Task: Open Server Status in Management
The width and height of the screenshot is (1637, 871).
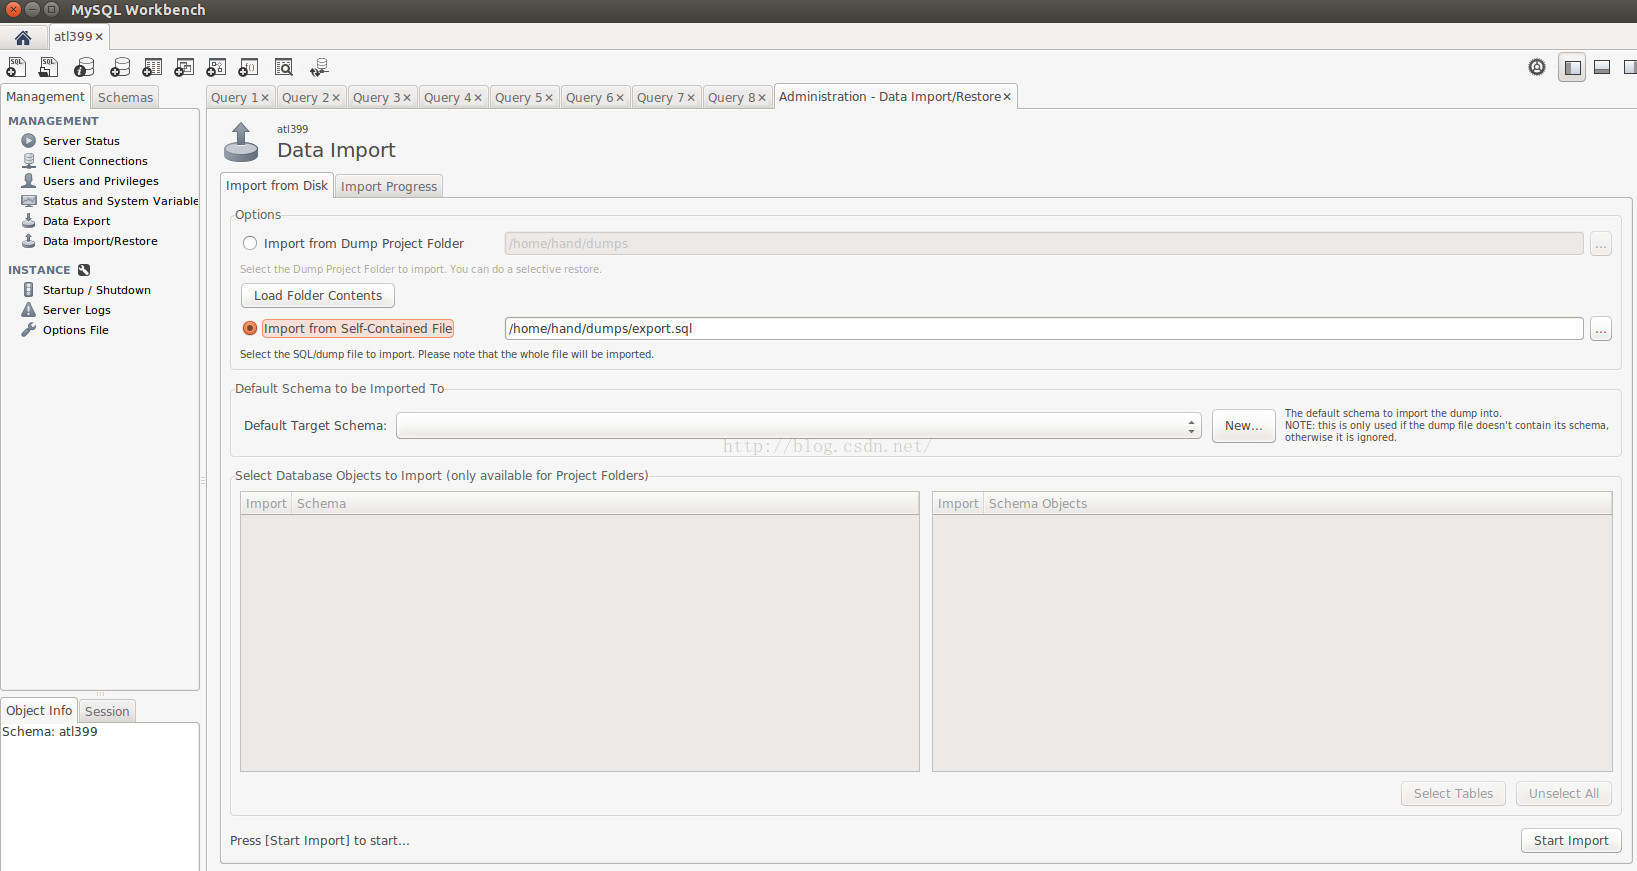Action: (81, 141)
